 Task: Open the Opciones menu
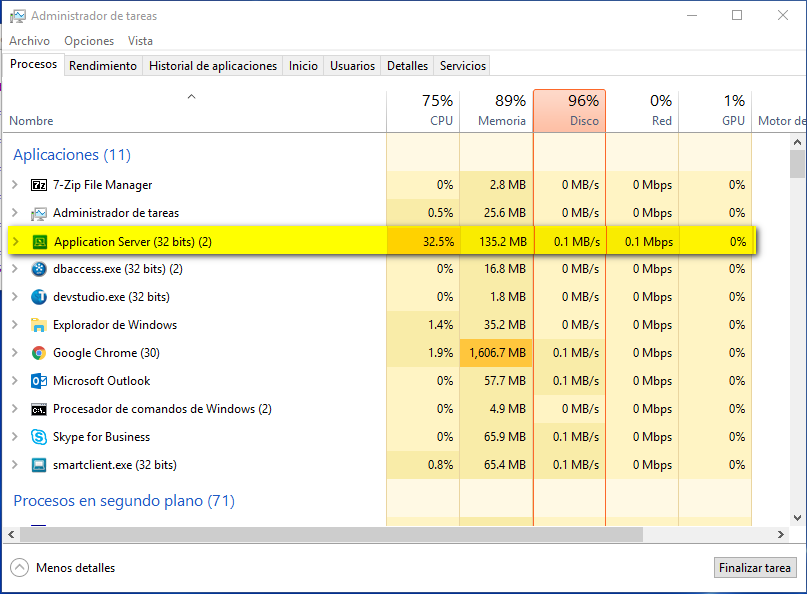pos(89,41)
